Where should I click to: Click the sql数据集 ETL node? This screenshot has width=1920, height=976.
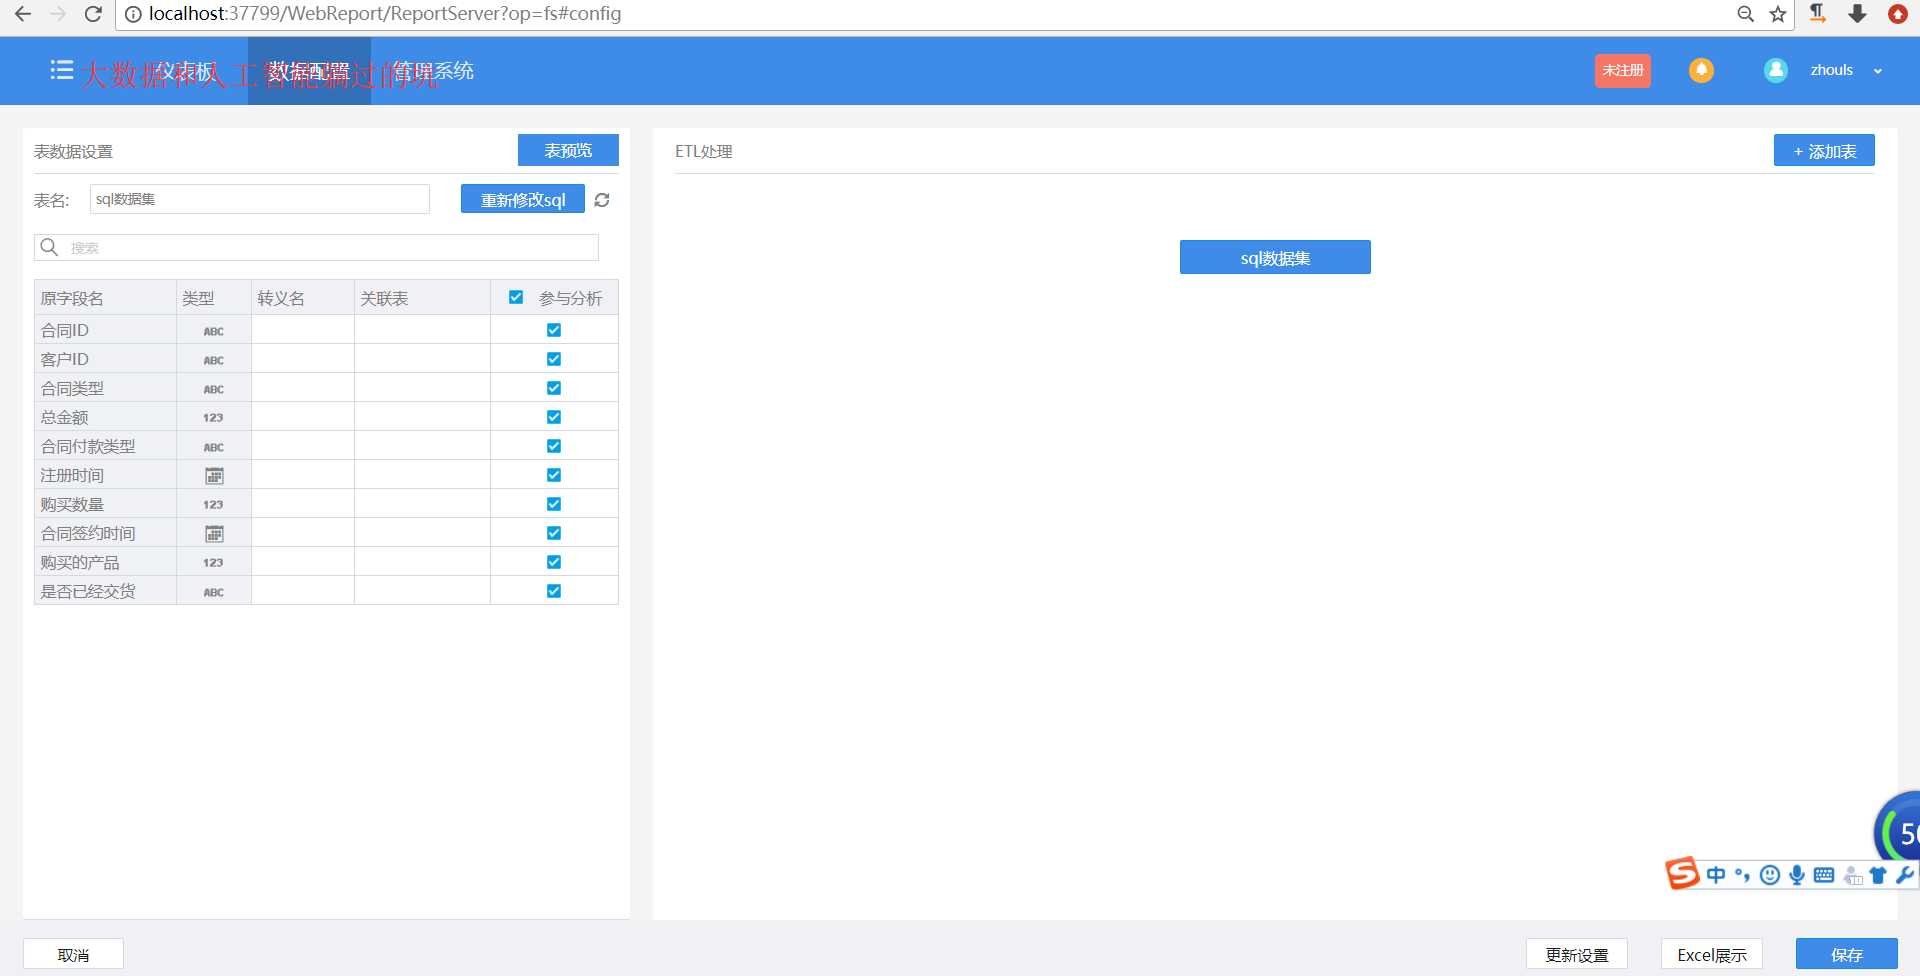(1275, 257)
